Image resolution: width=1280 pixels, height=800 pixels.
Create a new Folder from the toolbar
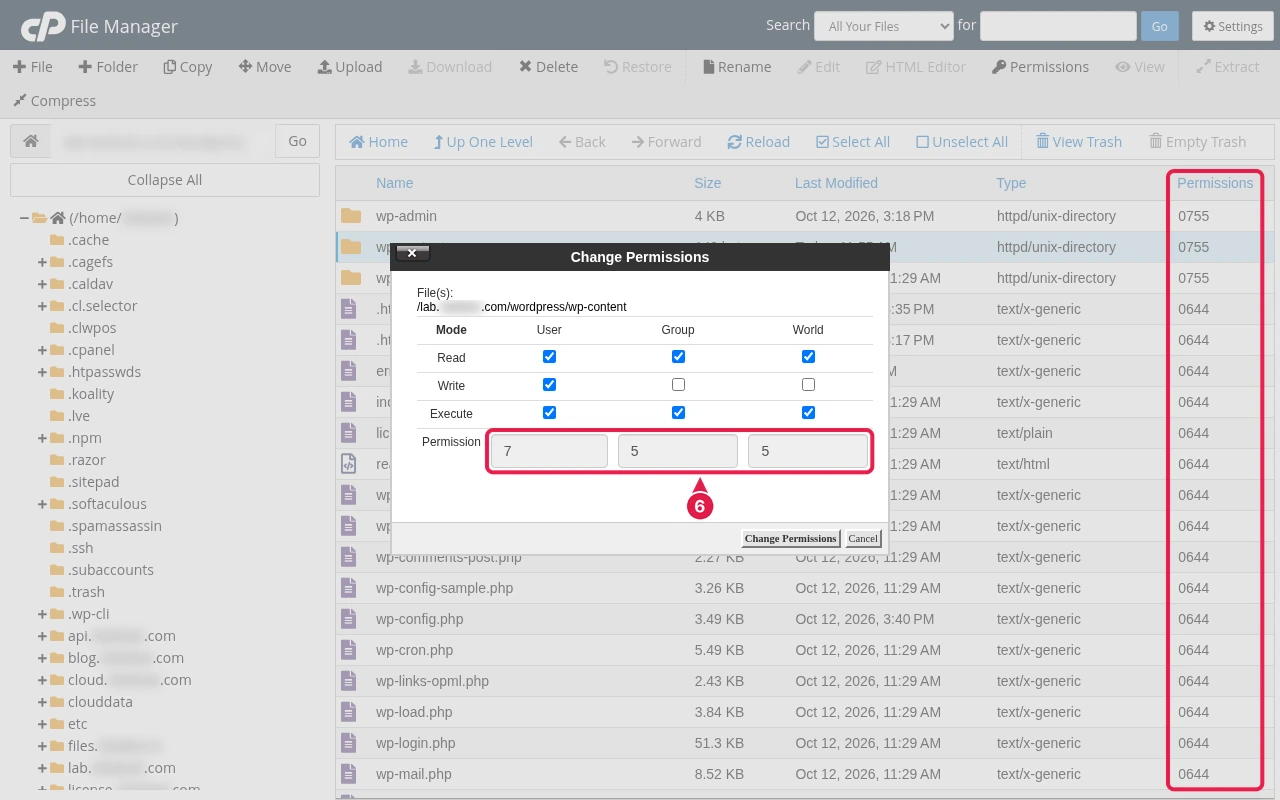(107, 67)
